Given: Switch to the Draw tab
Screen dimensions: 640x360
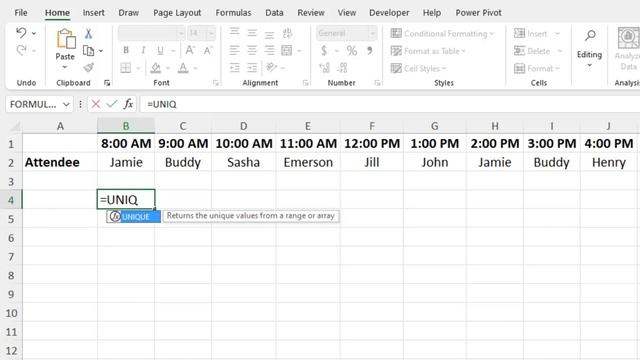Looking at the screenshot, I should pyautogui.click(x=129, y=13).
